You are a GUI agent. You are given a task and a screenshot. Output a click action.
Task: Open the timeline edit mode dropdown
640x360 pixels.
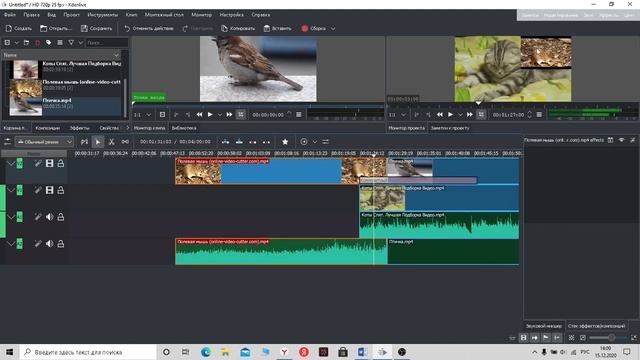point(44,142)
